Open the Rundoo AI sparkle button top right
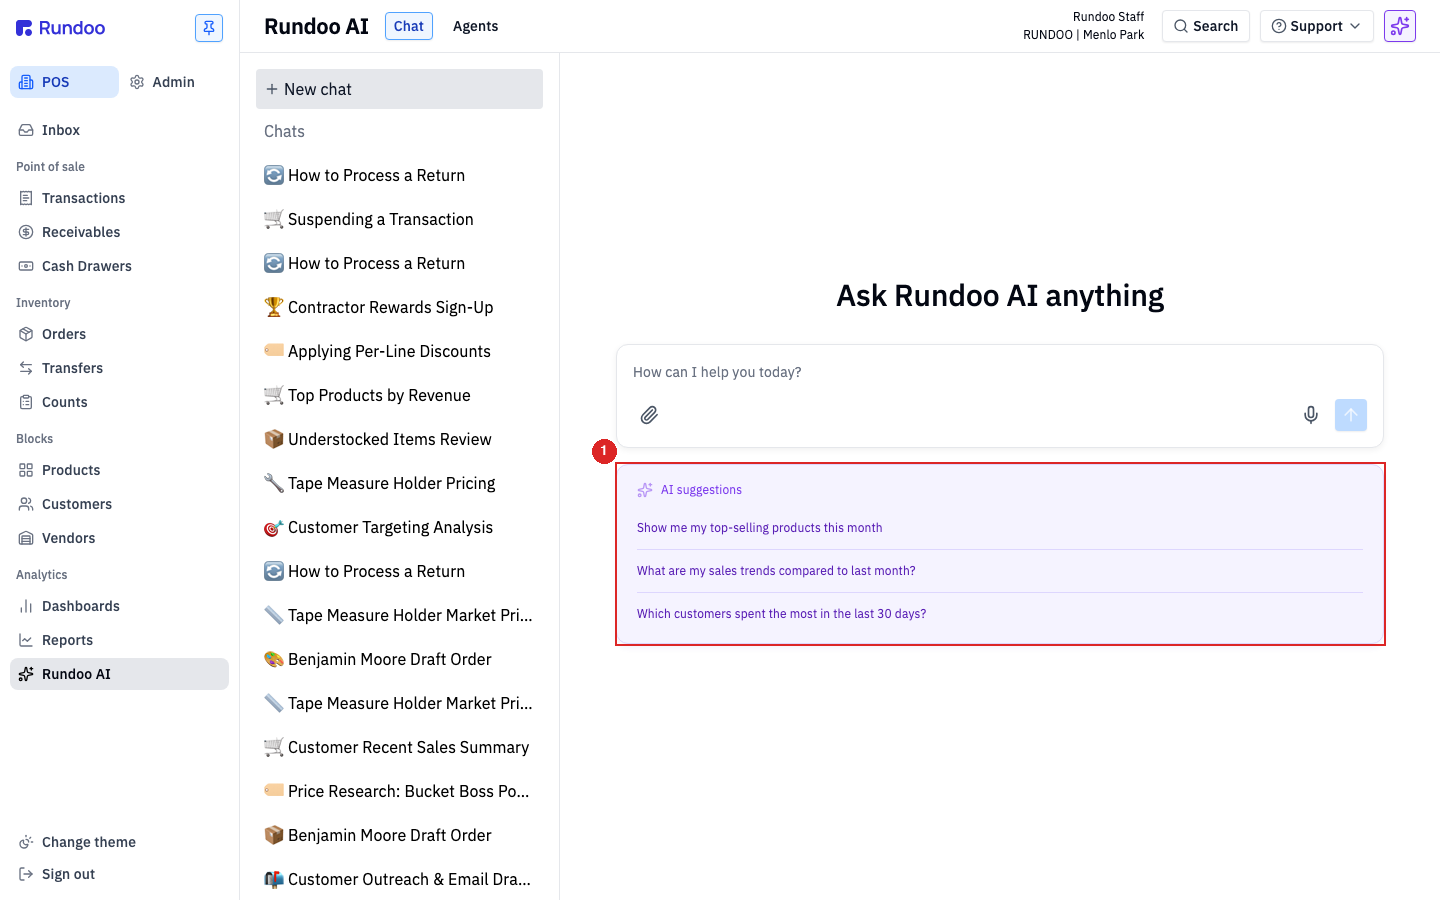This screenshot has height=900, width=1440. [1400, 26]
